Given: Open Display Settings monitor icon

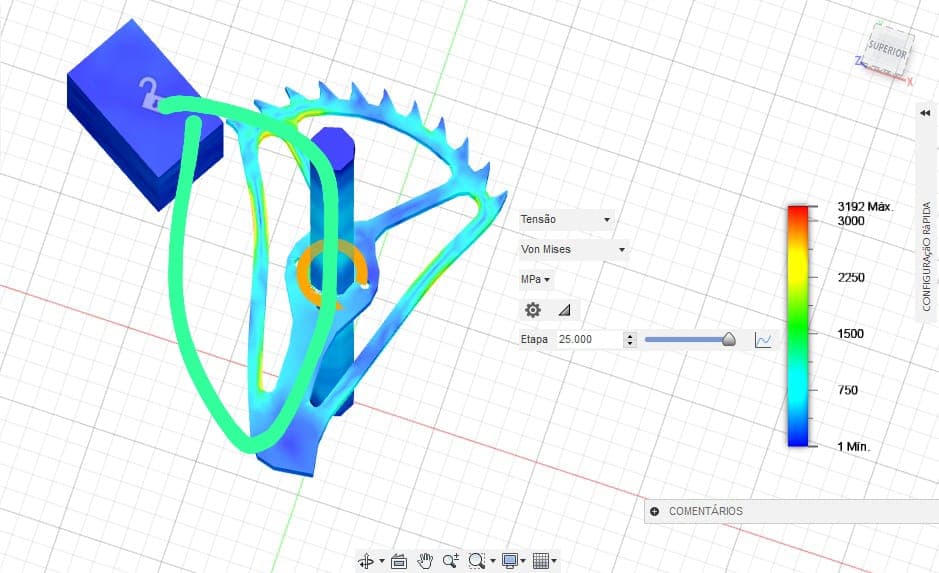Looking at the screenshot, I should tap(510, 561).
